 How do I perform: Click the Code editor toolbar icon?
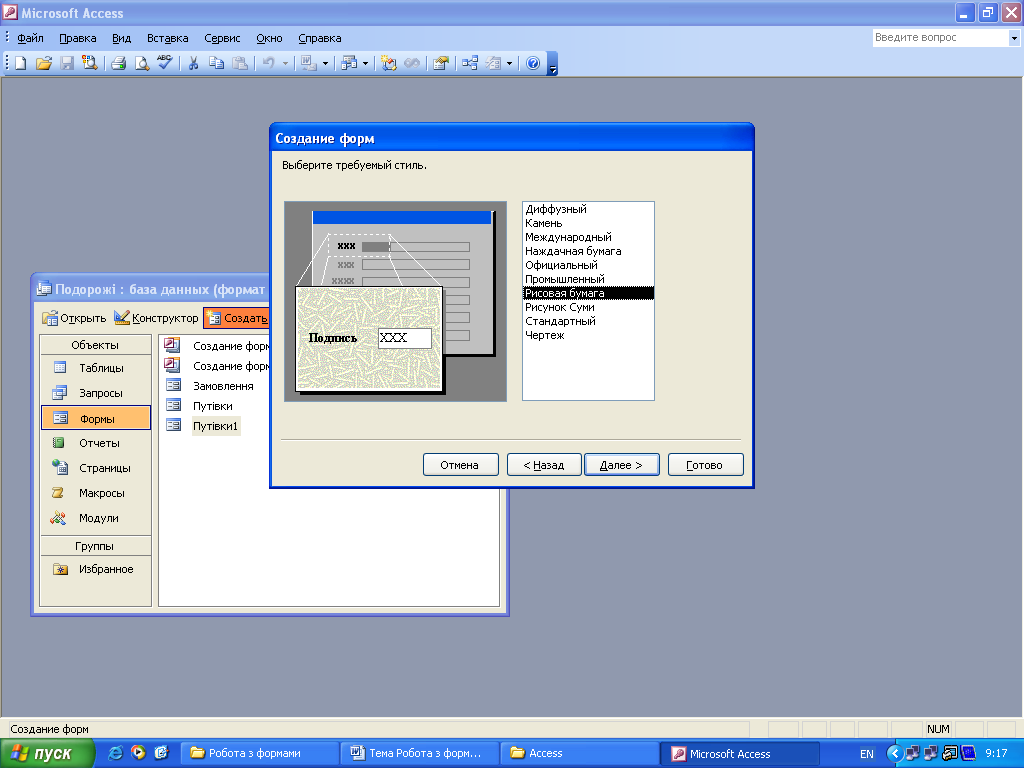point(389,63)
